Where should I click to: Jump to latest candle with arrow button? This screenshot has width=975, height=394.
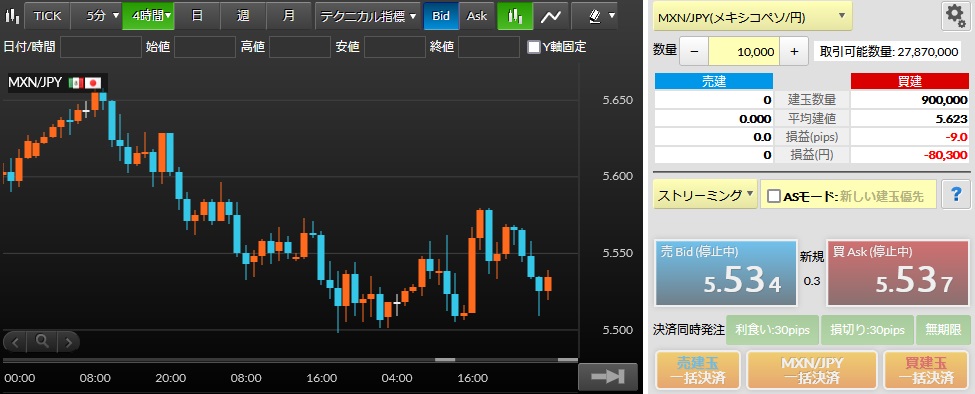(x=608, y=377)
